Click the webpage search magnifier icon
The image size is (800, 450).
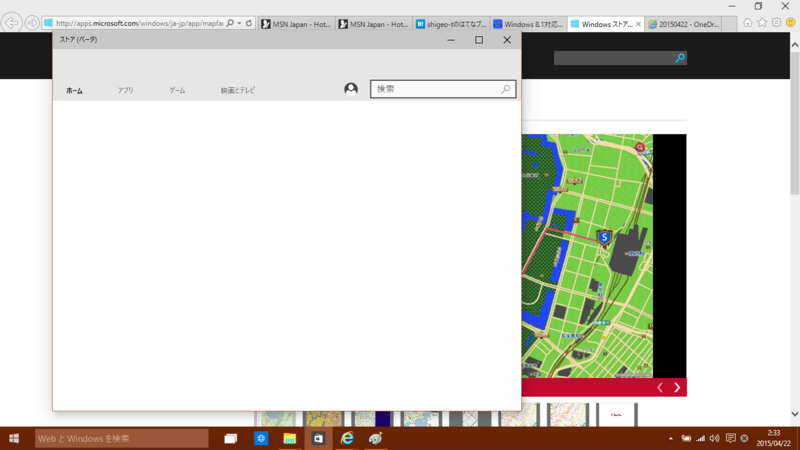point(680,58)
